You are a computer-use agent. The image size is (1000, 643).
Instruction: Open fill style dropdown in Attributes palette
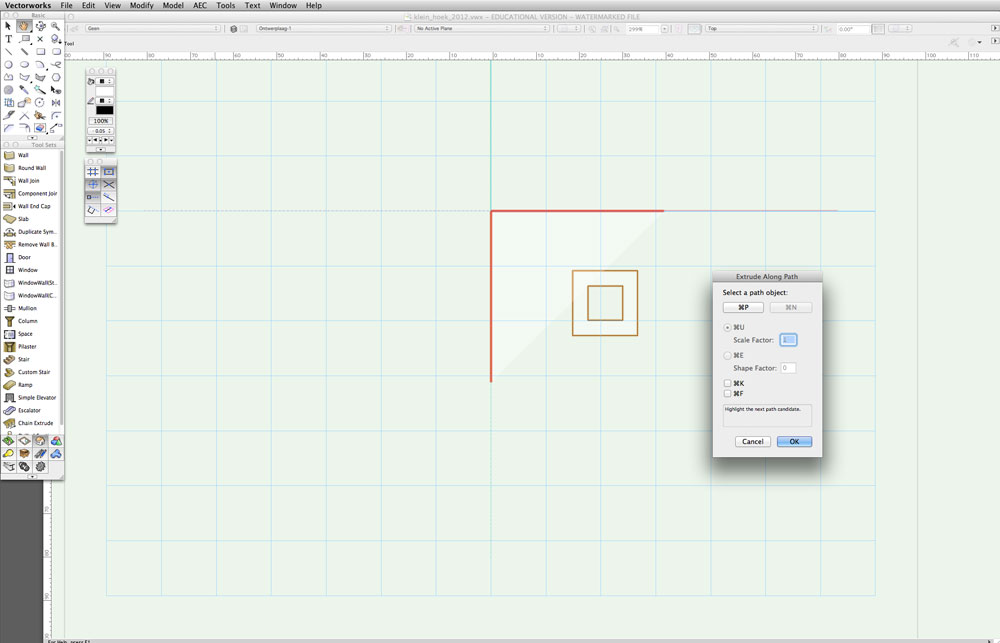[105, 82]
